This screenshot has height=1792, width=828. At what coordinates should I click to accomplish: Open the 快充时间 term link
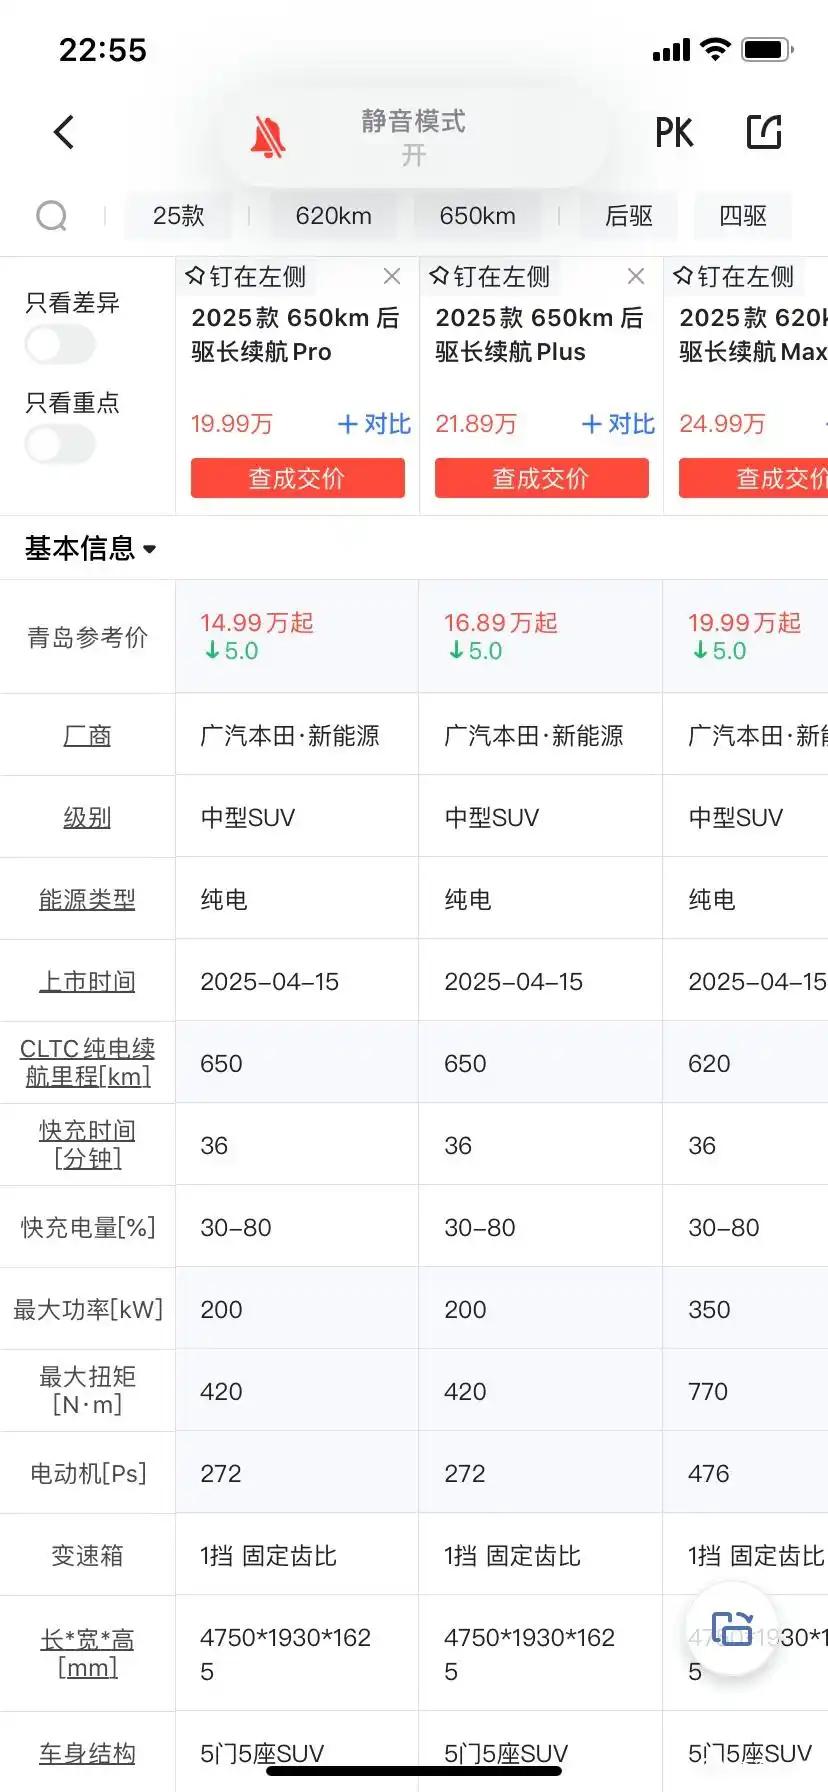87,1144
